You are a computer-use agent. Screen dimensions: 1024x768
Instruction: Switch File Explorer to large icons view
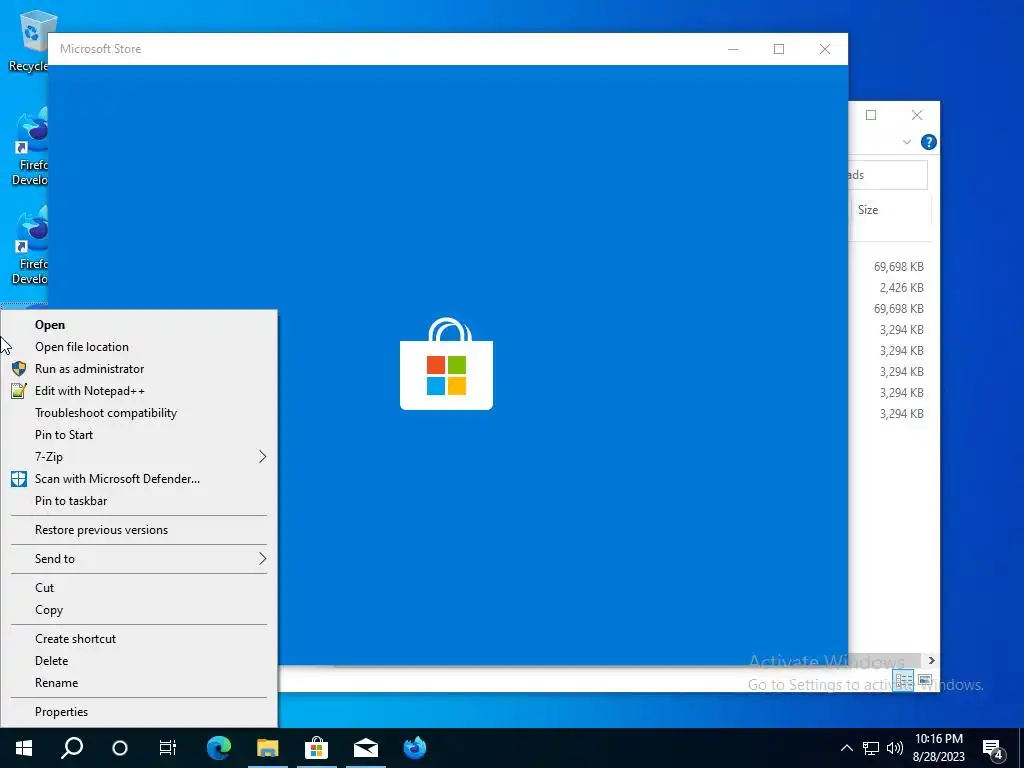point(924,680)
